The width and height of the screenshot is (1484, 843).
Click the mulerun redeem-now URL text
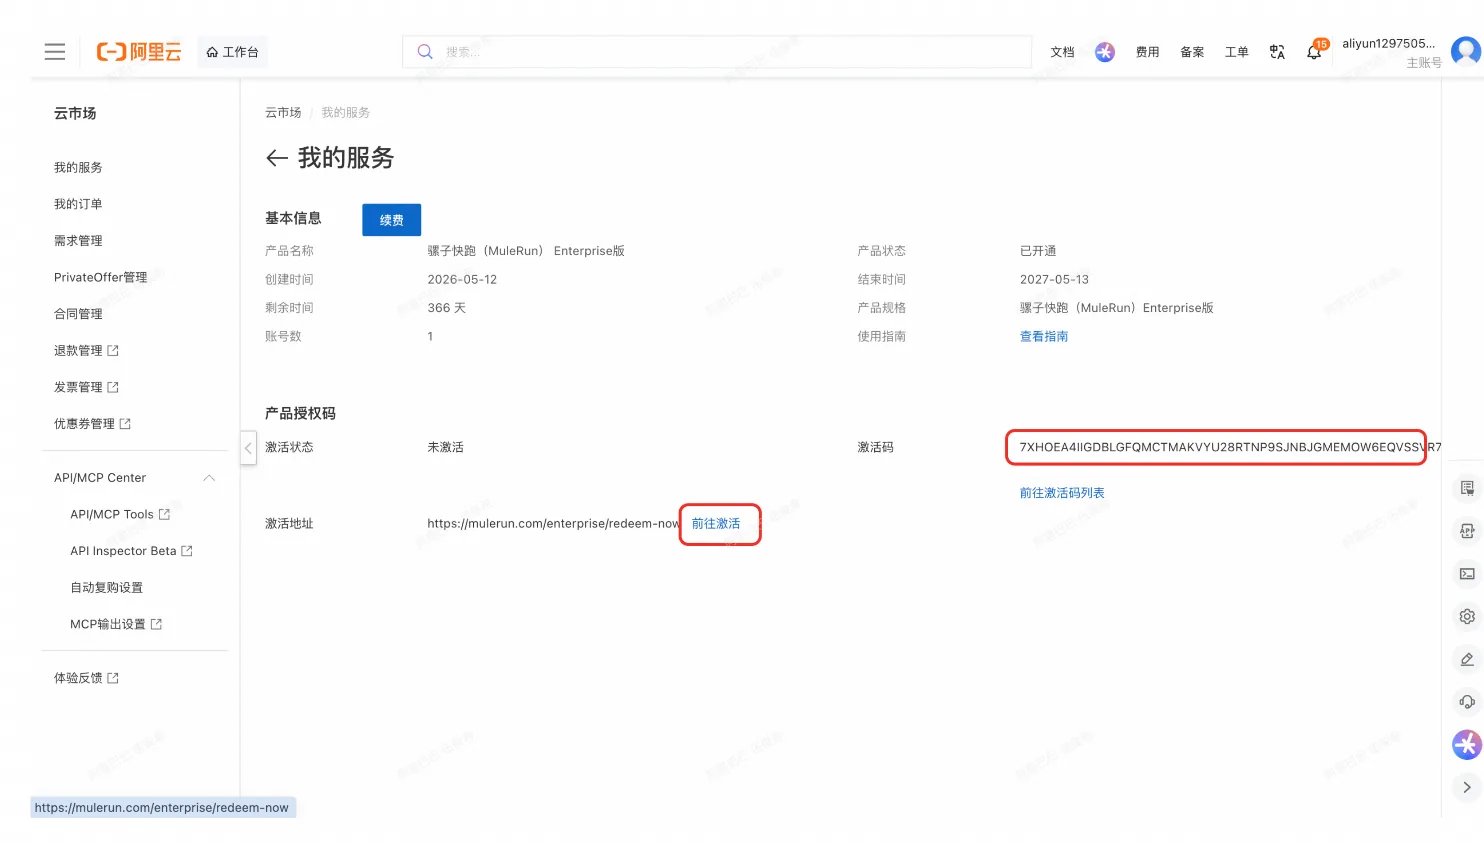click(x=553, y=524)
